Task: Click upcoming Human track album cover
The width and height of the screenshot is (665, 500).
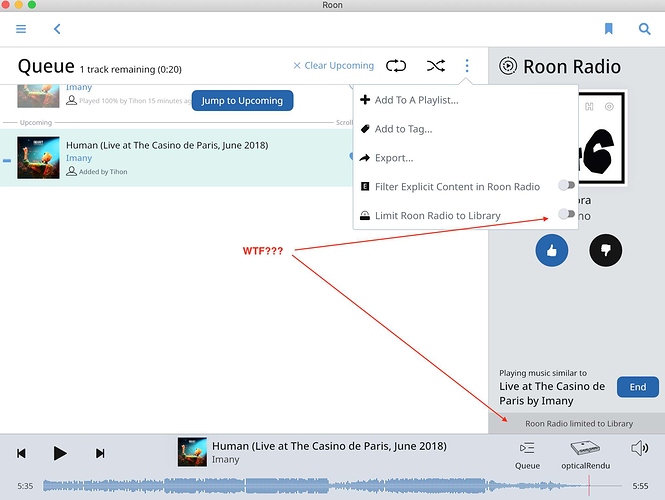Action: (38, 157)
